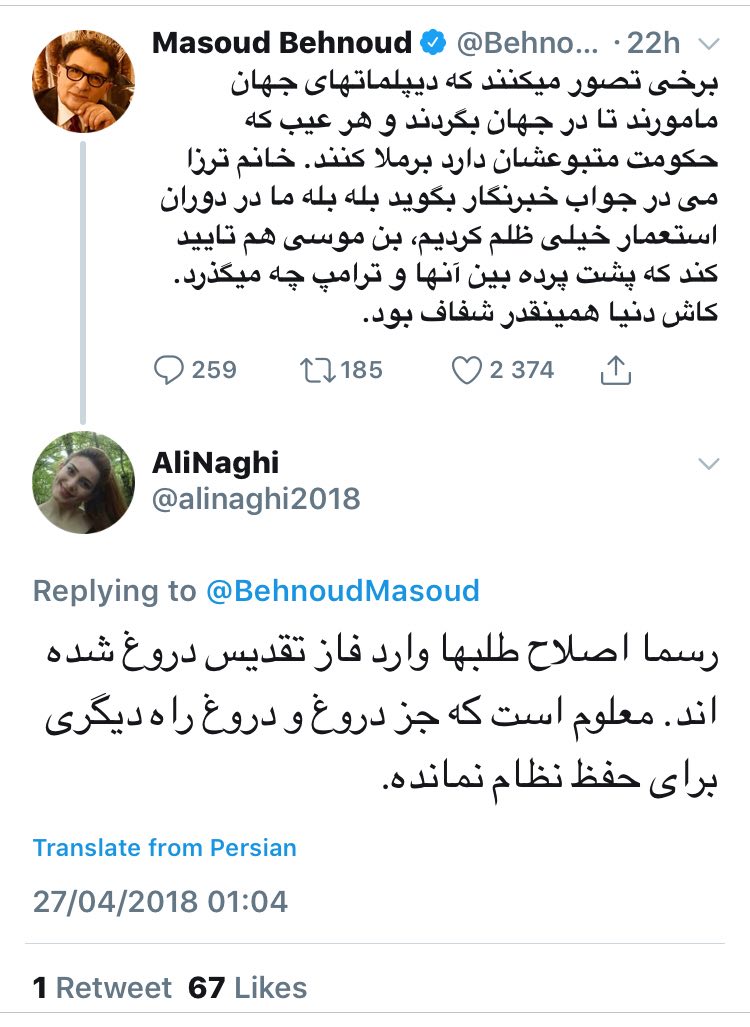Click the blue verified badge
750x1027 pixels.
click(x=433, y=44)
